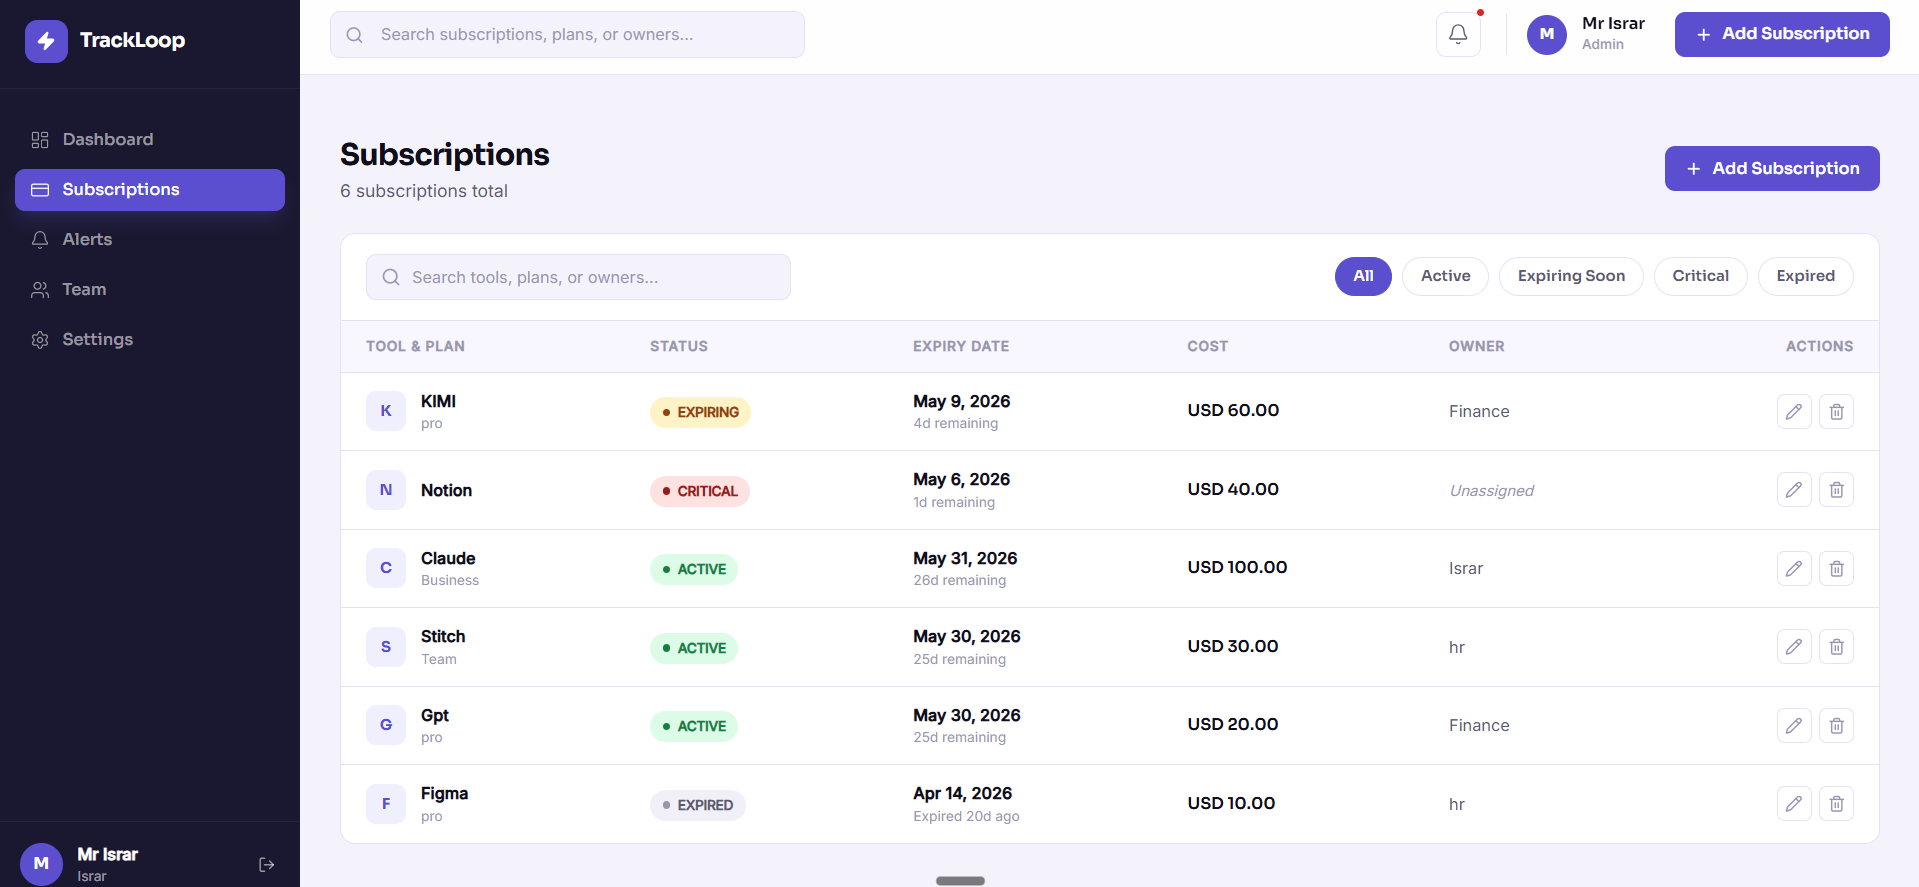1919x887 pixels.
Task: Show Expiring Soon subscriptions
Action: coord(1571,276)
